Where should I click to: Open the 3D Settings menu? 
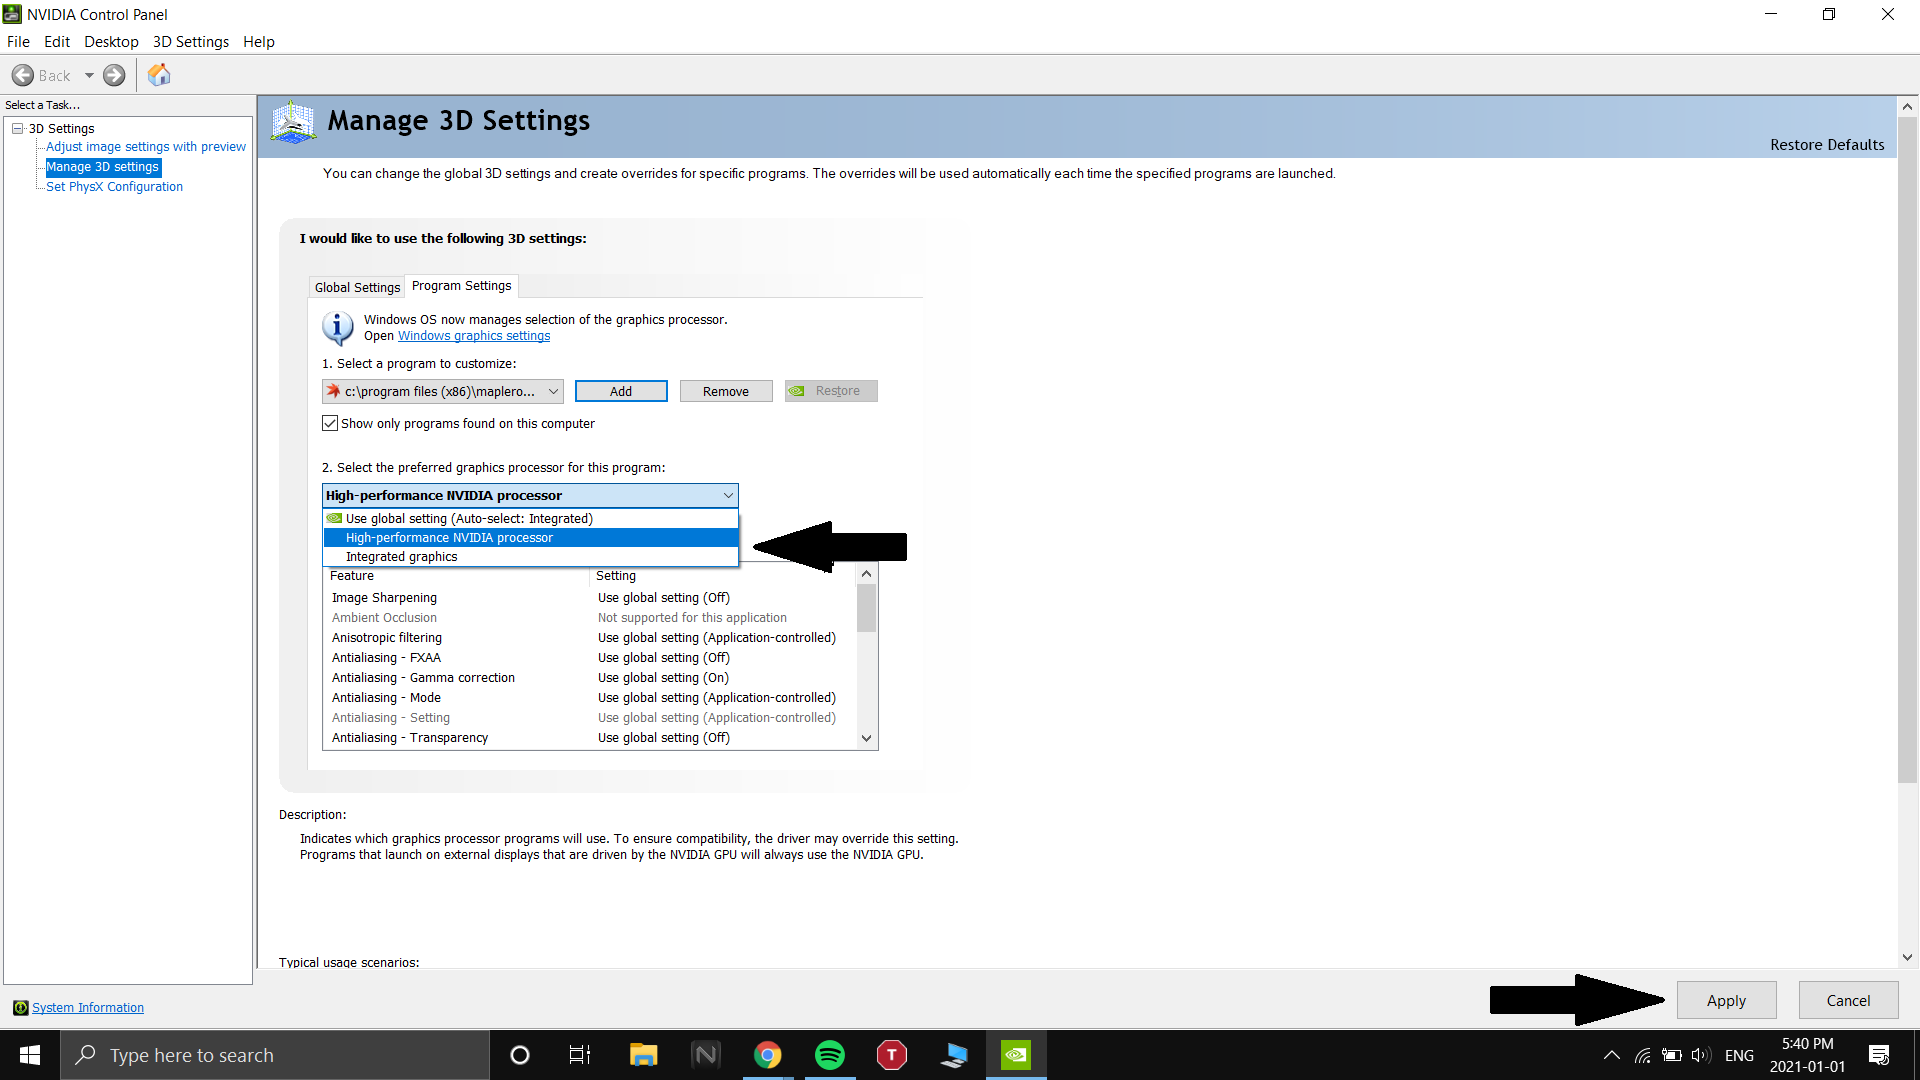(x=190, y=41)
